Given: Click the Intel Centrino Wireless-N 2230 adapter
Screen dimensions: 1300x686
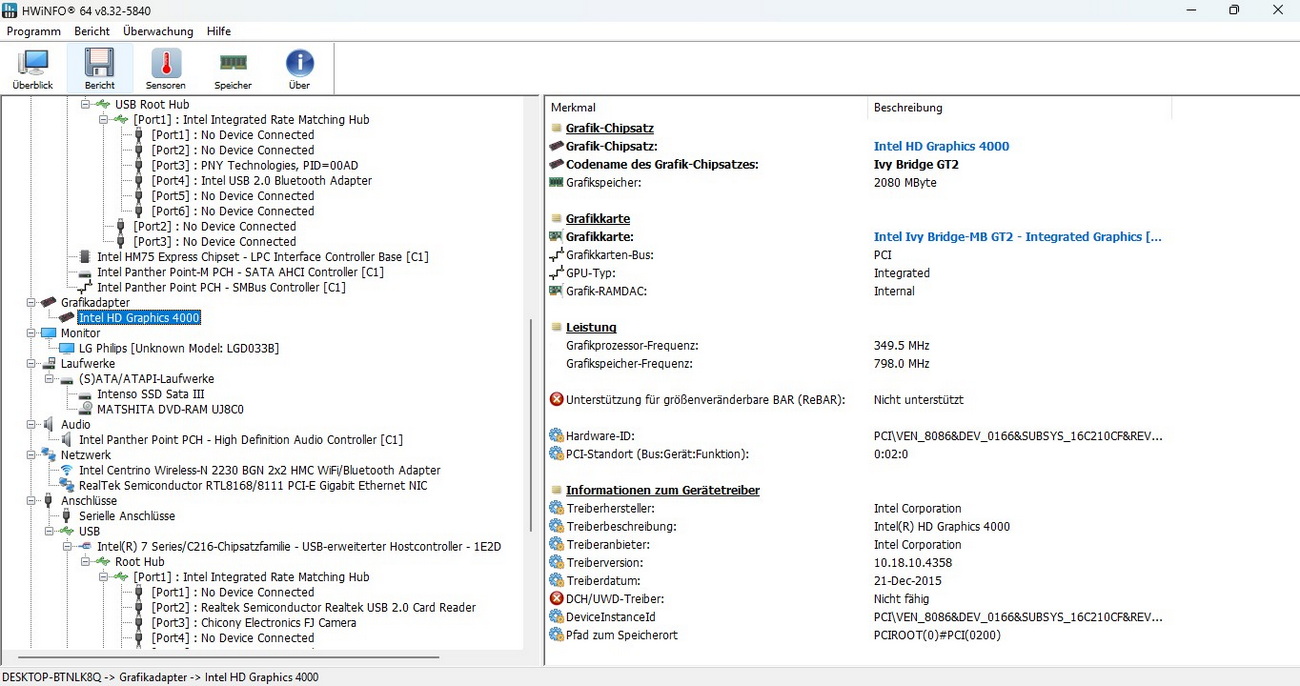Looking at the screenshot, I should 259,470.
